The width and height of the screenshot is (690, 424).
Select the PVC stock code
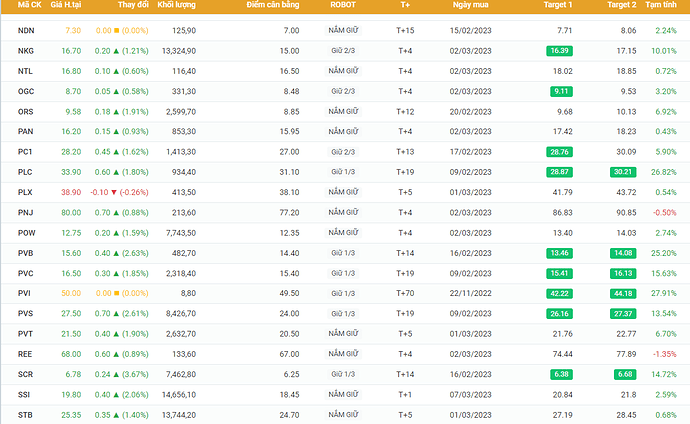(x=26, y=273)
